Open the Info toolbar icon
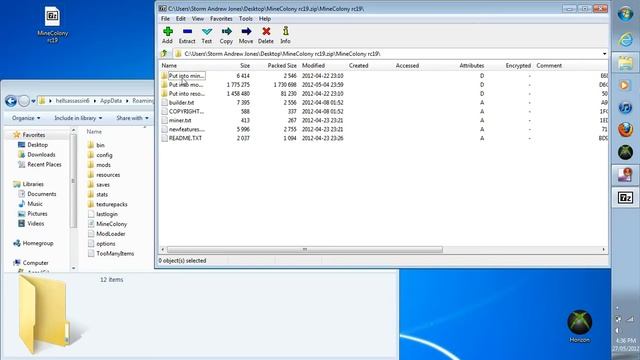The width and height of the screenshot is (640, 360). [285, 35]
